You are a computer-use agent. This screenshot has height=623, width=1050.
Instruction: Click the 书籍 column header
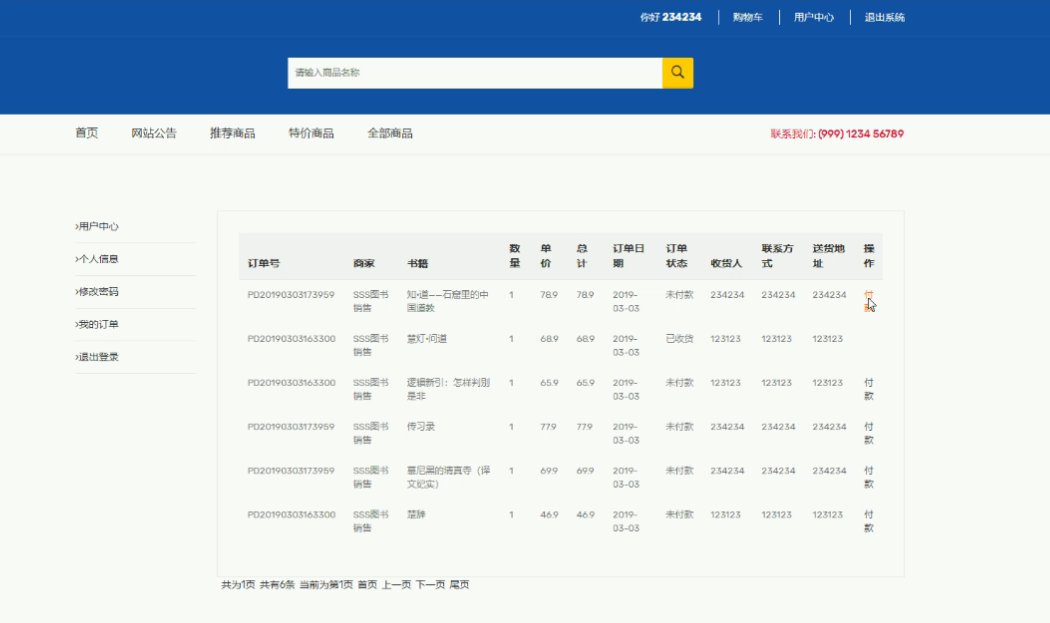[417, 263]
